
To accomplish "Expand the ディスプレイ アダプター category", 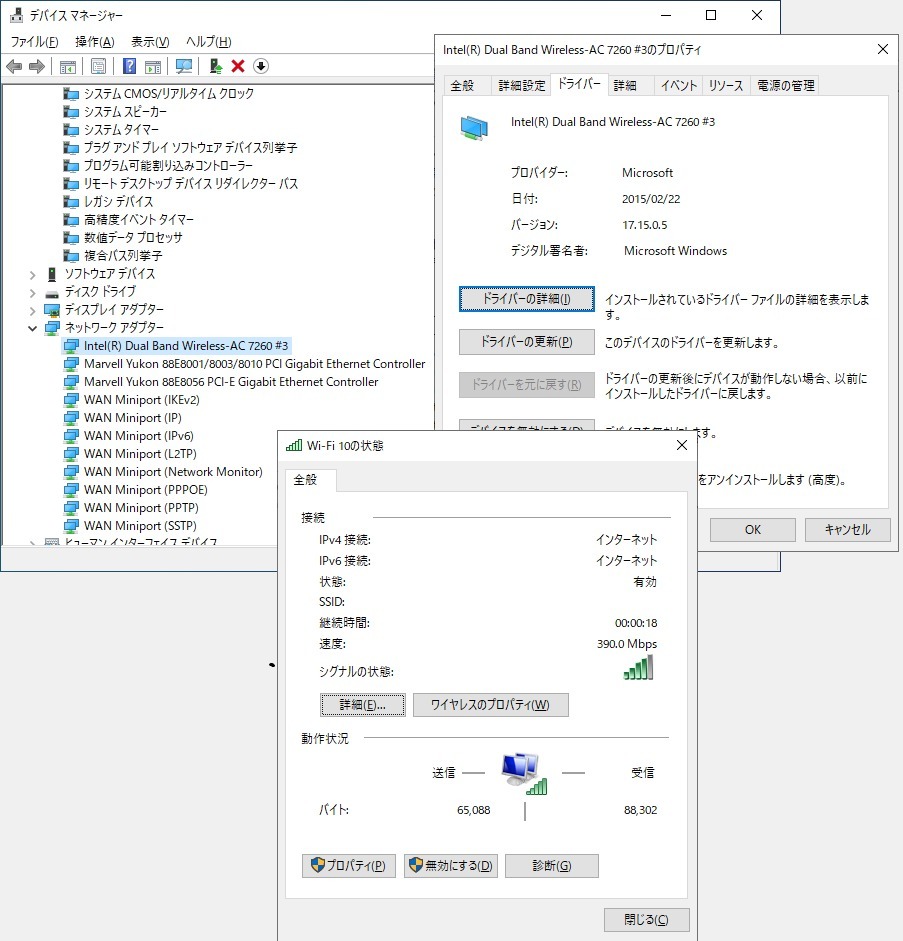I will tap(31, 309).
